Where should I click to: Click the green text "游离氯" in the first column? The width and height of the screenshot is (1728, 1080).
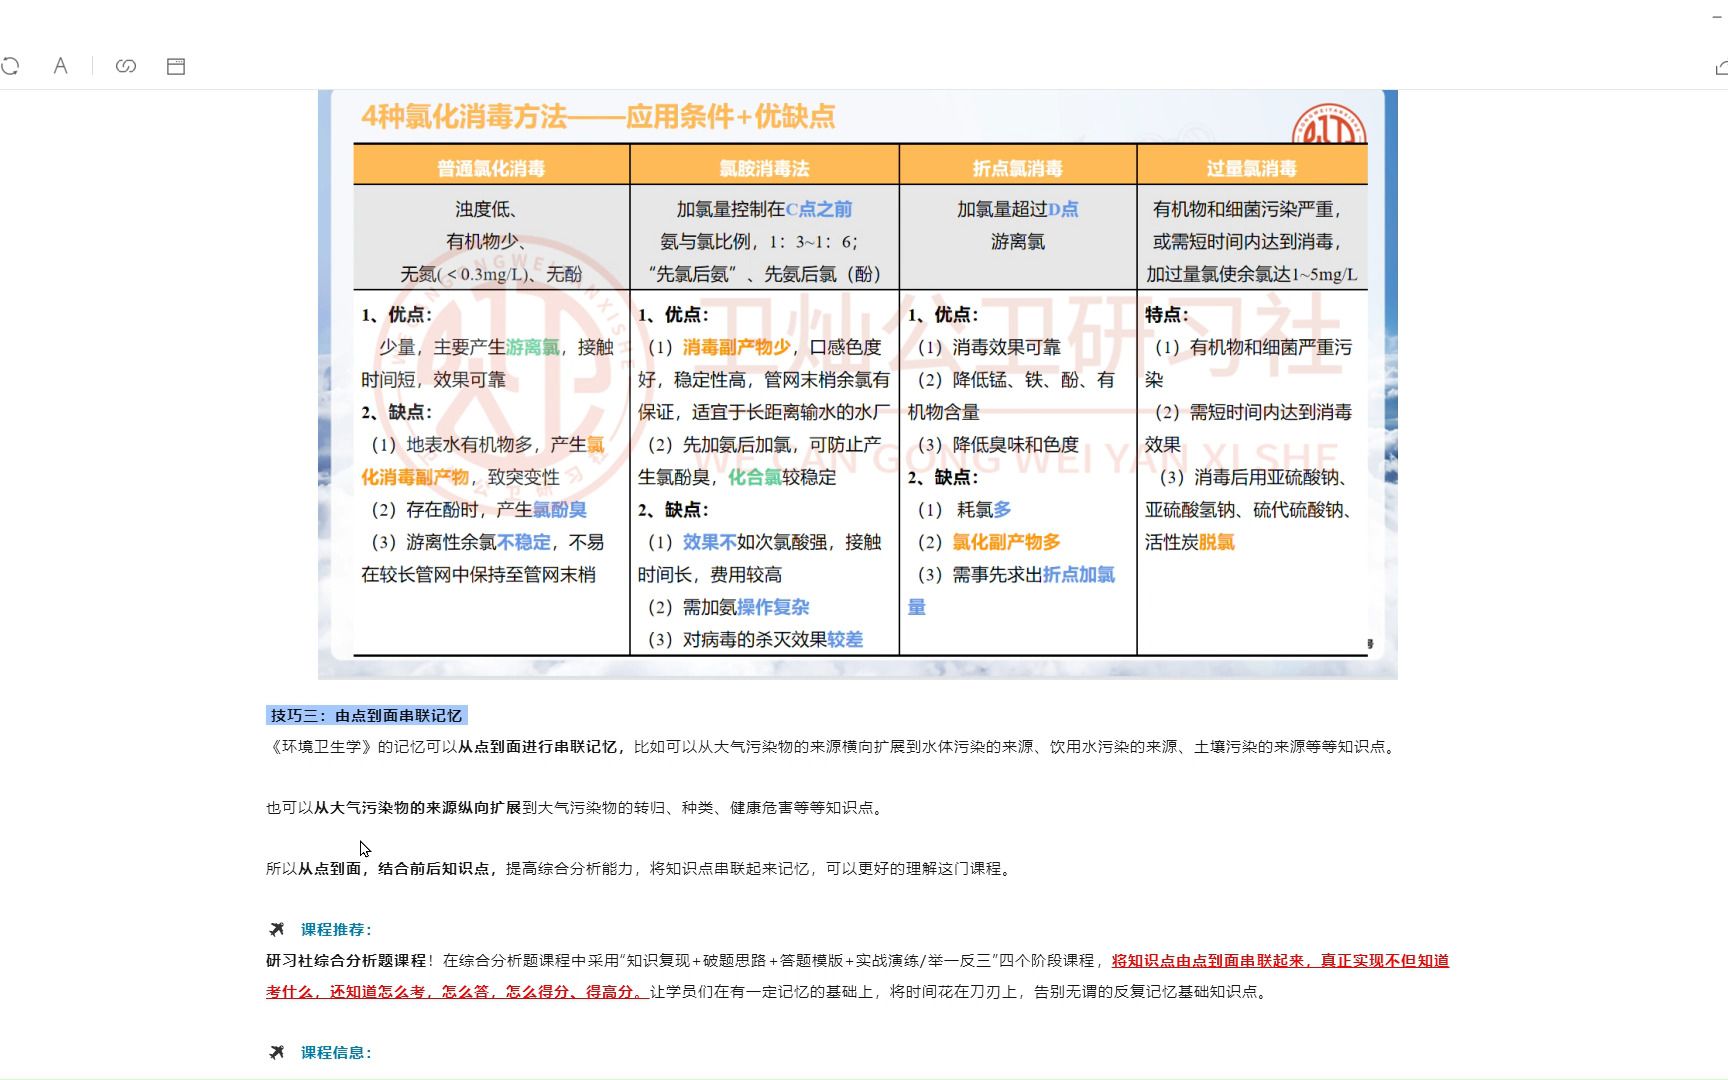[532, 347]
